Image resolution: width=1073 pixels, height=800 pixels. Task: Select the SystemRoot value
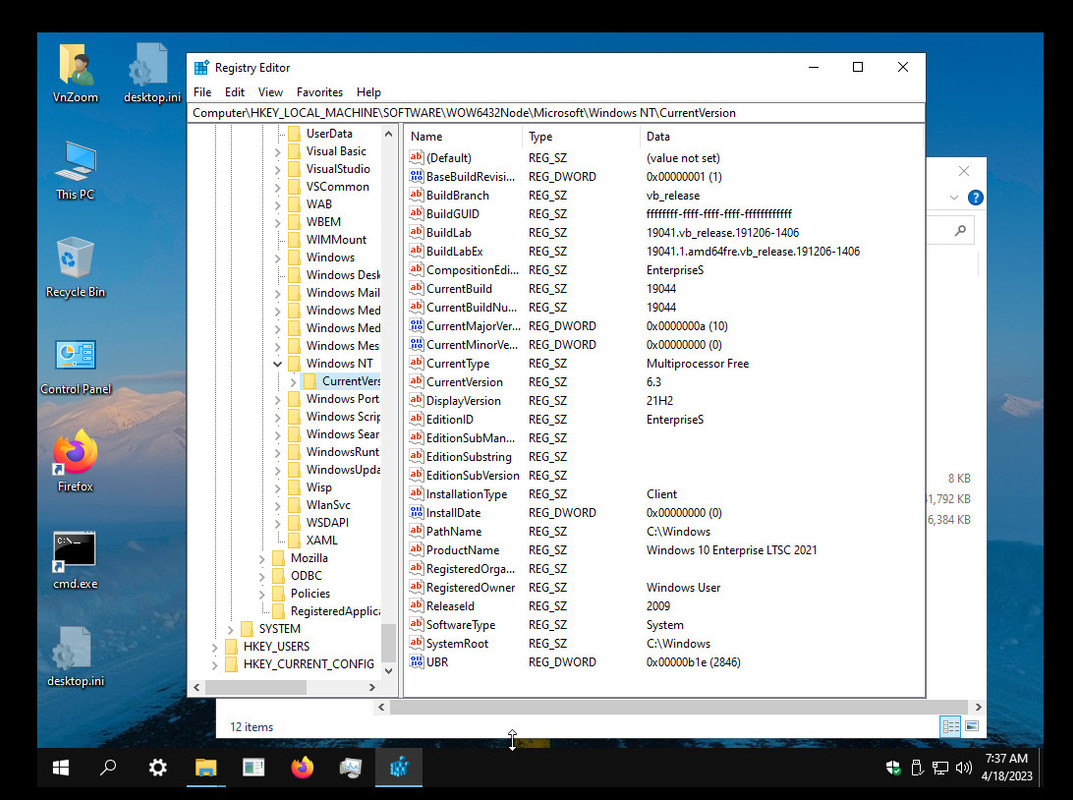click(457, 643)
